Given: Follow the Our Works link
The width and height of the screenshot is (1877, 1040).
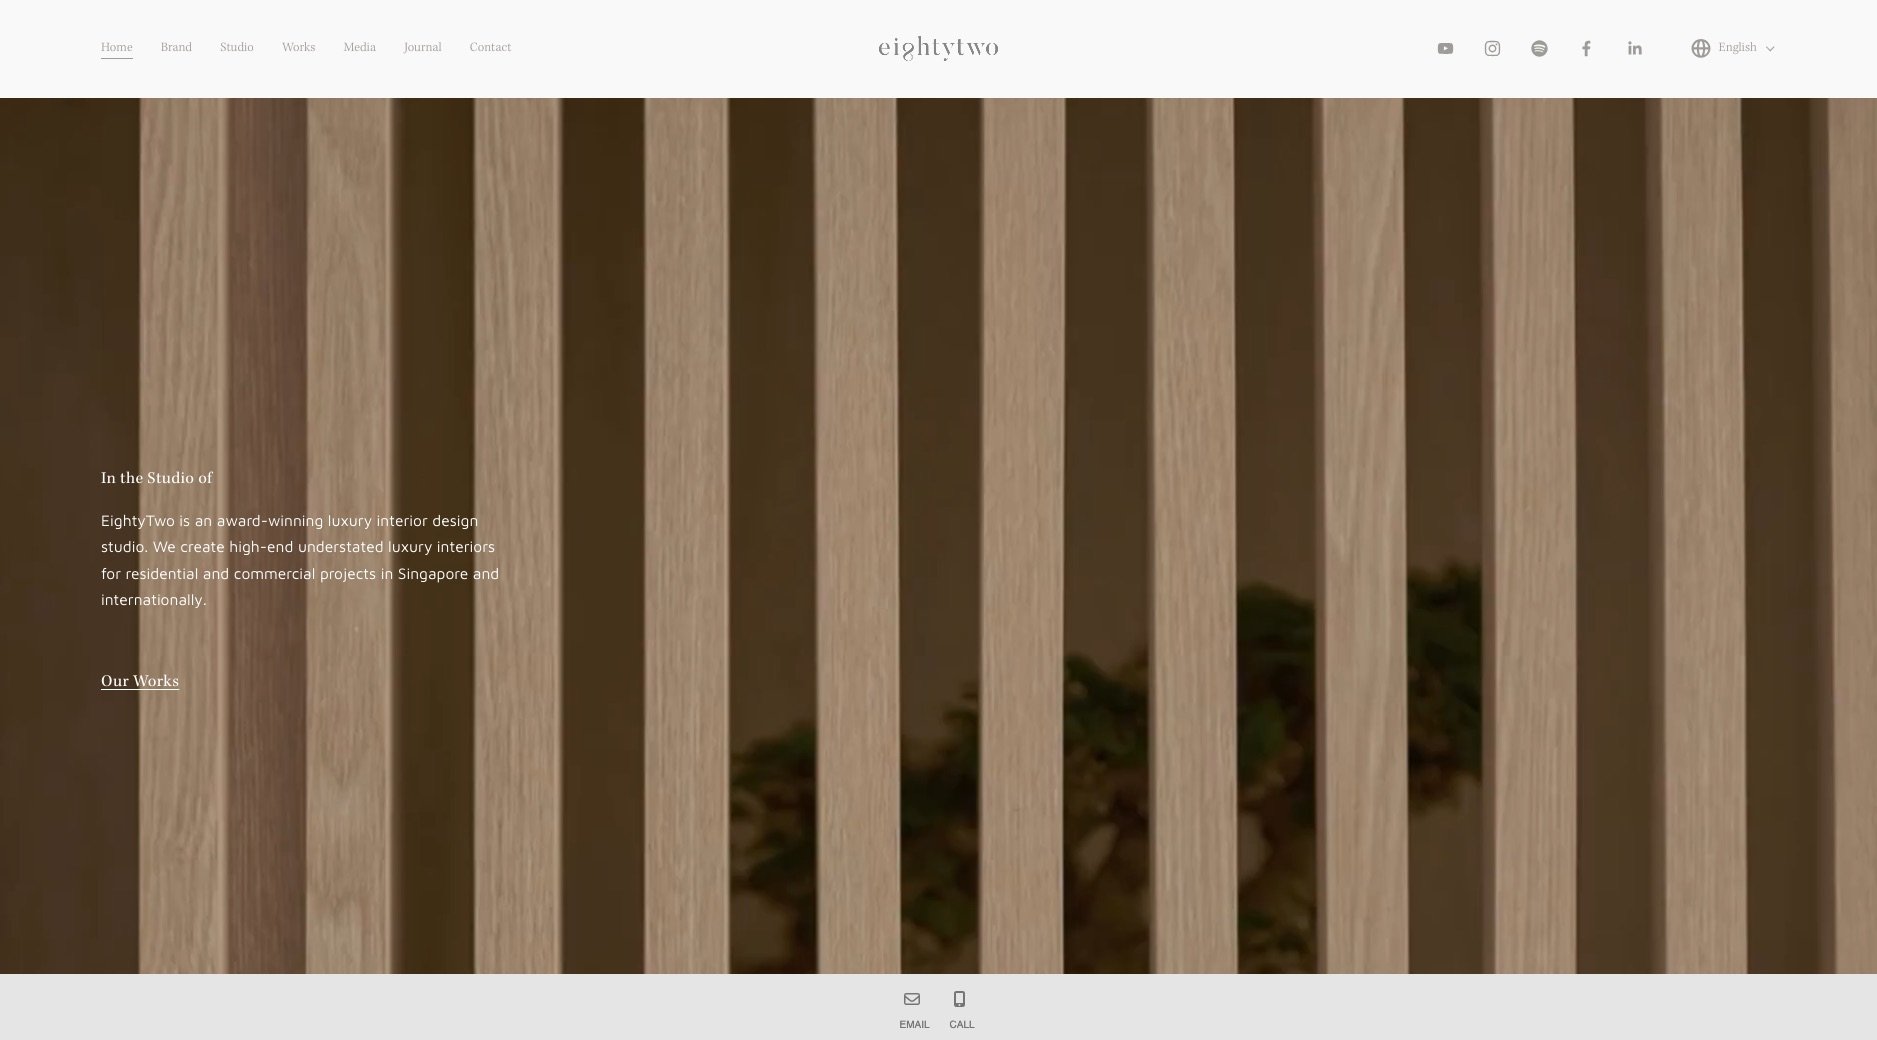Looking at the screenshot, I should point(140,681).
